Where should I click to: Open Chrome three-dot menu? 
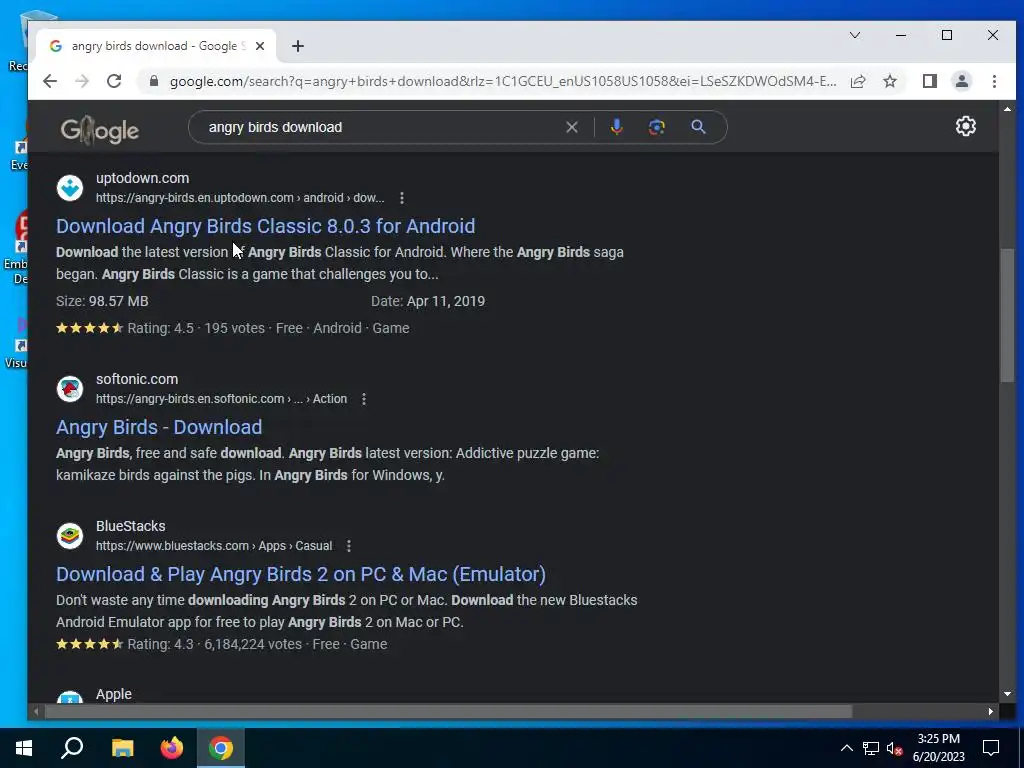[994, 81]
